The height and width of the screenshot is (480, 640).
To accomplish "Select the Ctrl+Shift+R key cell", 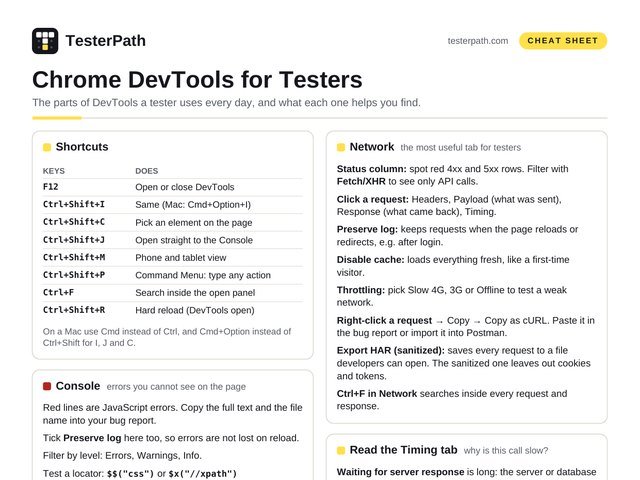I will click(x=74, y=310).
